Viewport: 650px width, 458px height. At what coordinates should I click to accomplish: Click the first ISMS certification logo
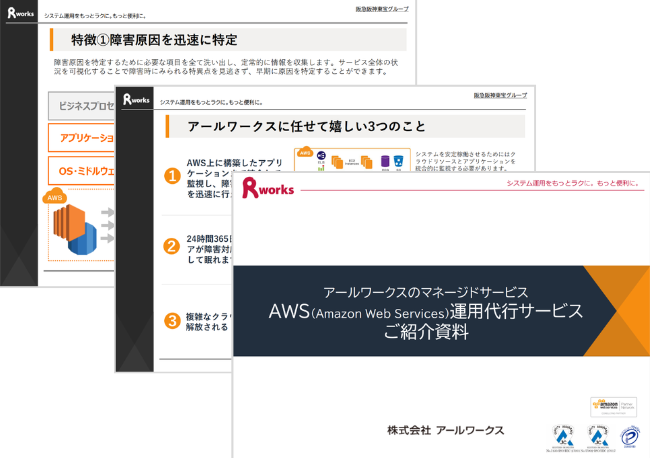563,436
